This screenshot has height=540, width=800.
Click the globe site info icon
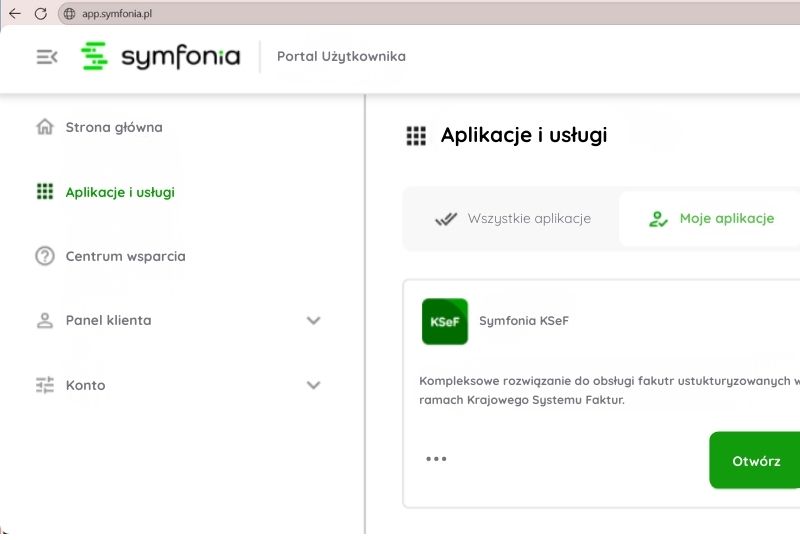(69, 13)
